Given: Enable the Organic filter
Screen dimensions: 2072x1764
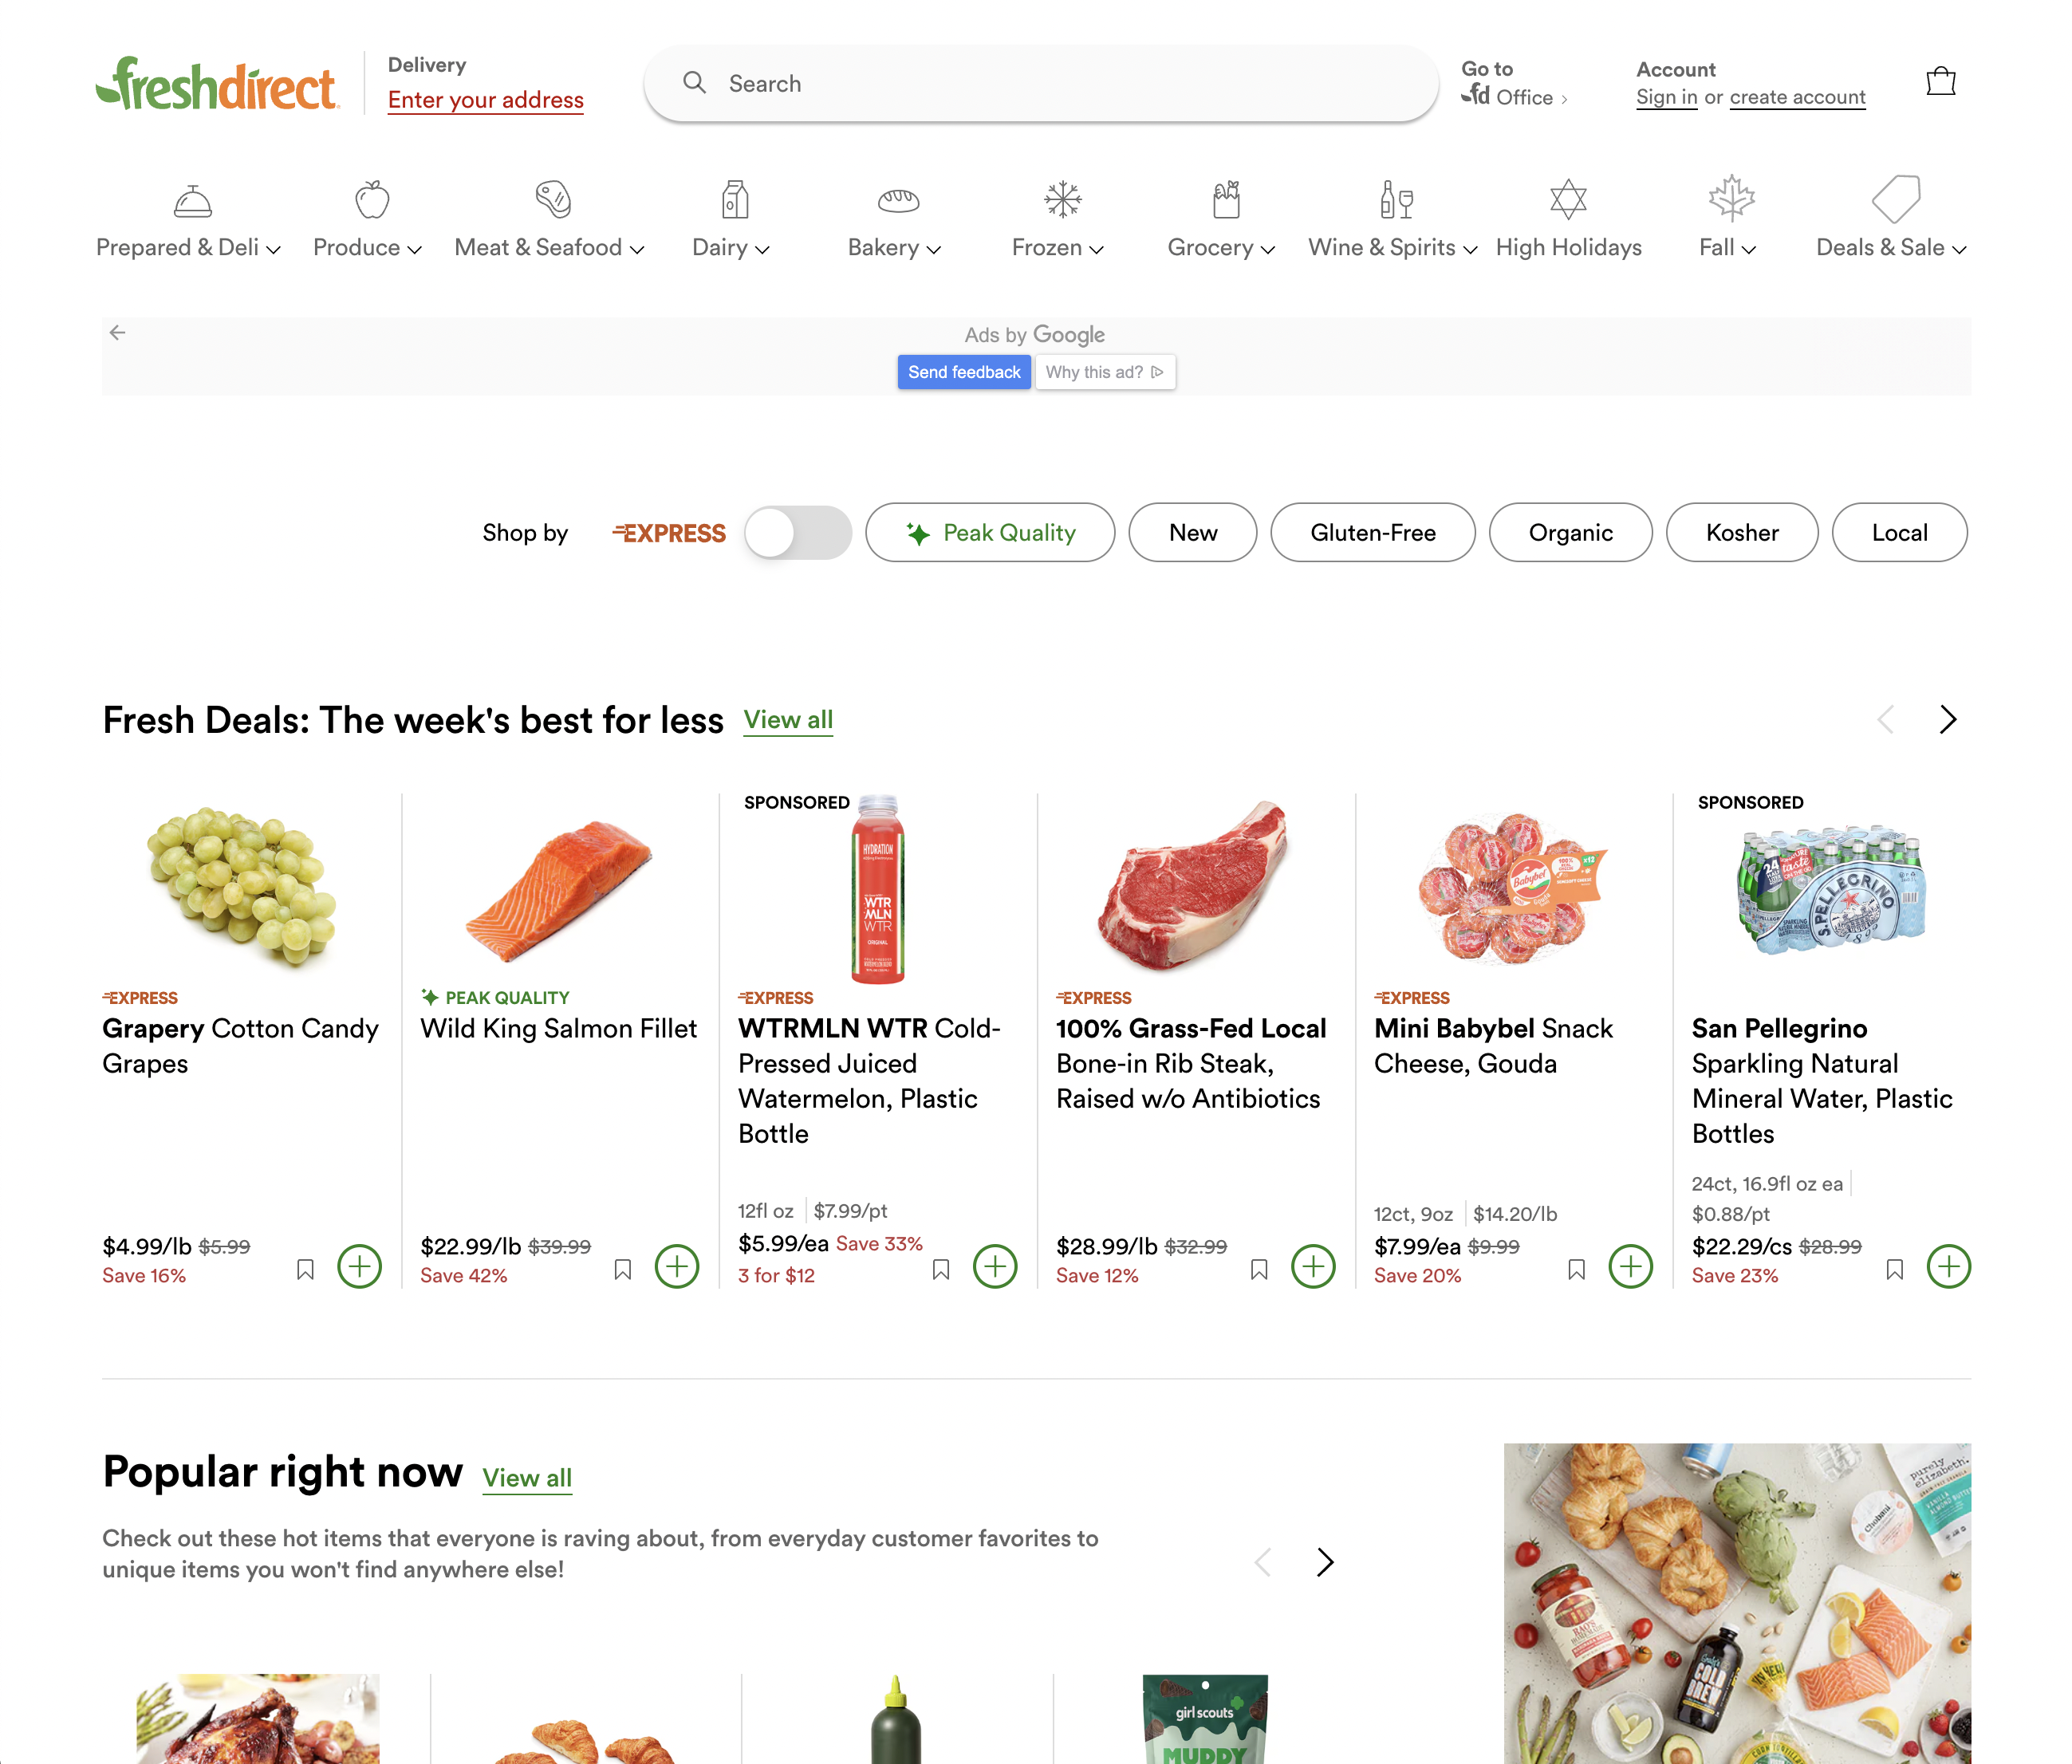Looking at the screenshot, I should (1570, 532).
